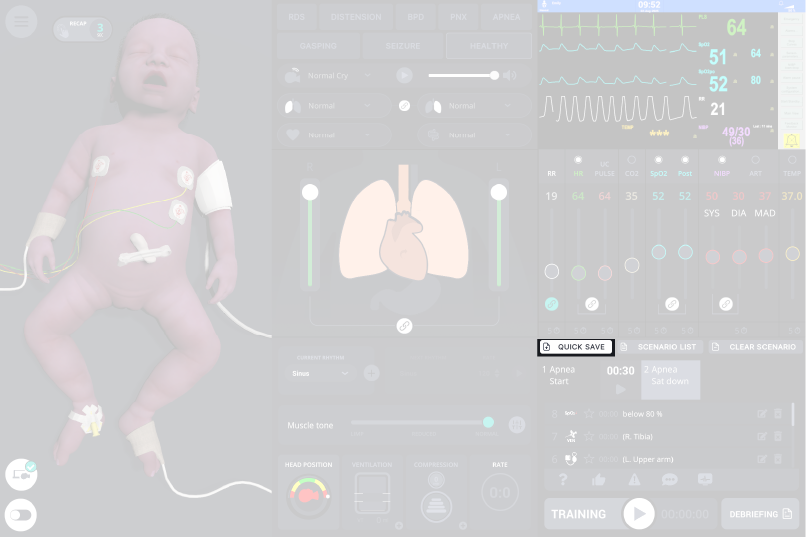The width and height of the screenshot is (806, 537).
Task: Delete the 'below 80 %' event entry
Action: click(778, 413)
